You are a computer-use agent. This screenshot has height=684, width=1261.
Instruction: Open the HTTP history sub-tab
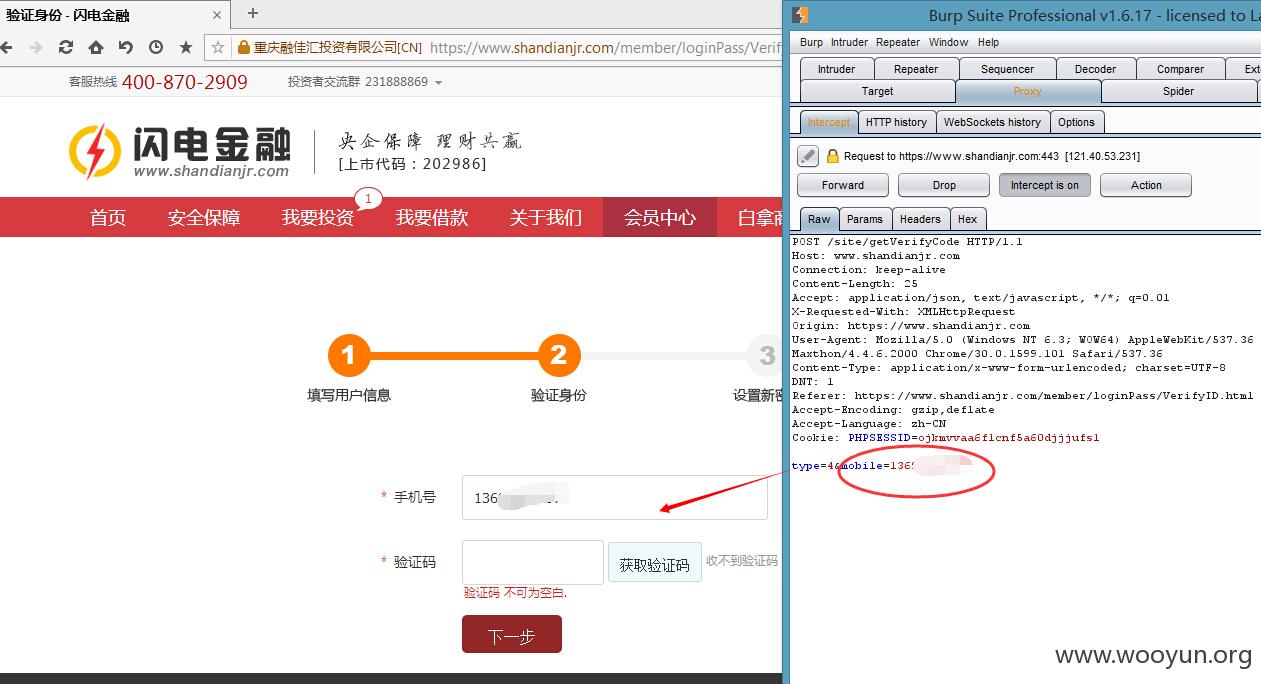point(896,122)
